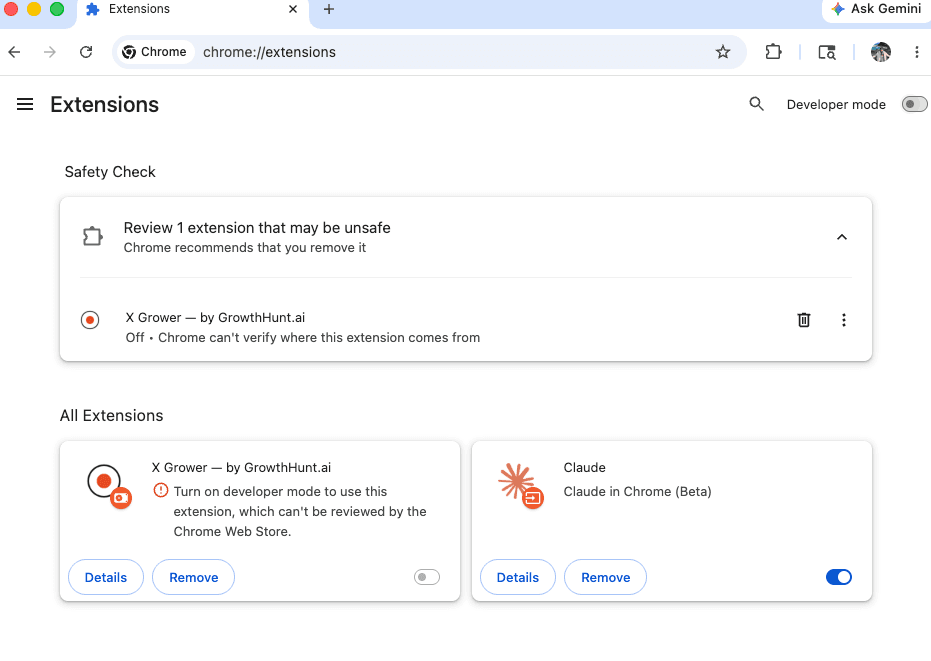Open Details for X Grower extension
Screen dimensions: 931x661
[x=106, y=577]
